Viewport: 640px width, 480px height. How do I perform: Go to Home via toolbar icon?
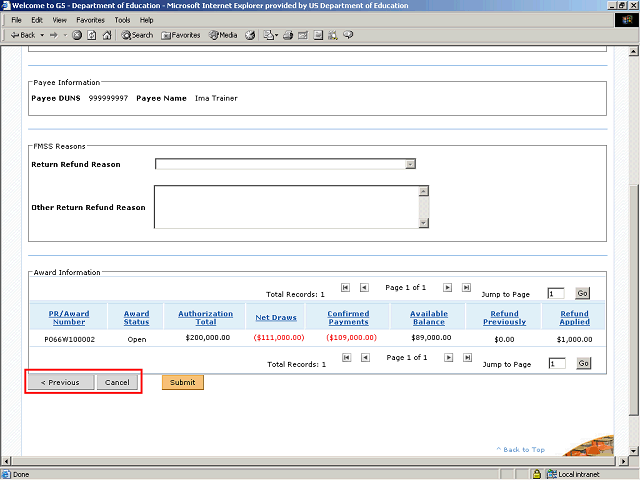tap(107, 35)
